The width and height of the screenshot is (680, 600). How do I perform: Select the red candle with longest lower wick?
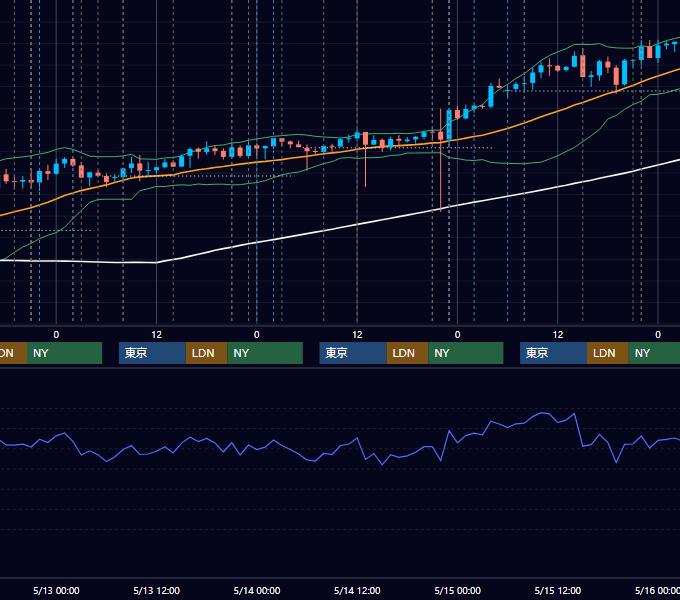pos(441,136)
